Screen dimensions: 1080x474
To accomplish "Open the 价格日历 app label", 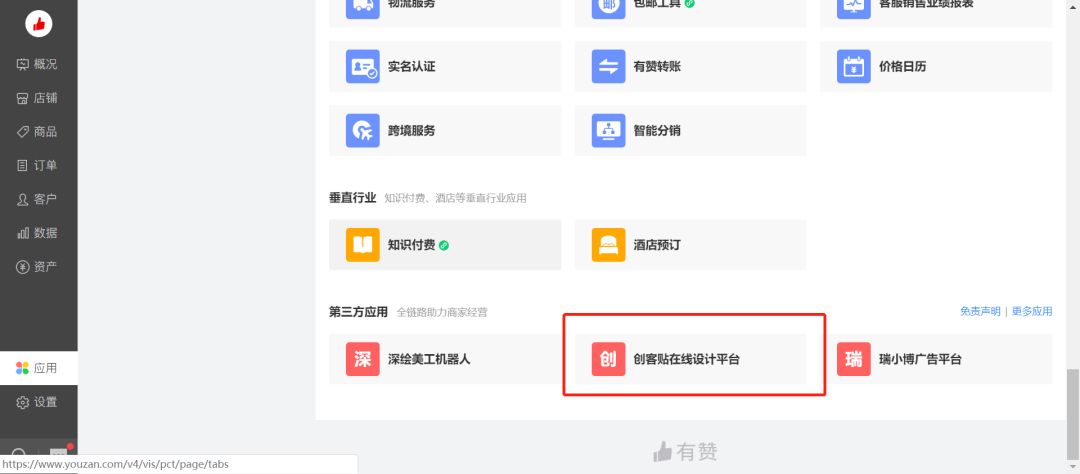I will pos(902,67).
